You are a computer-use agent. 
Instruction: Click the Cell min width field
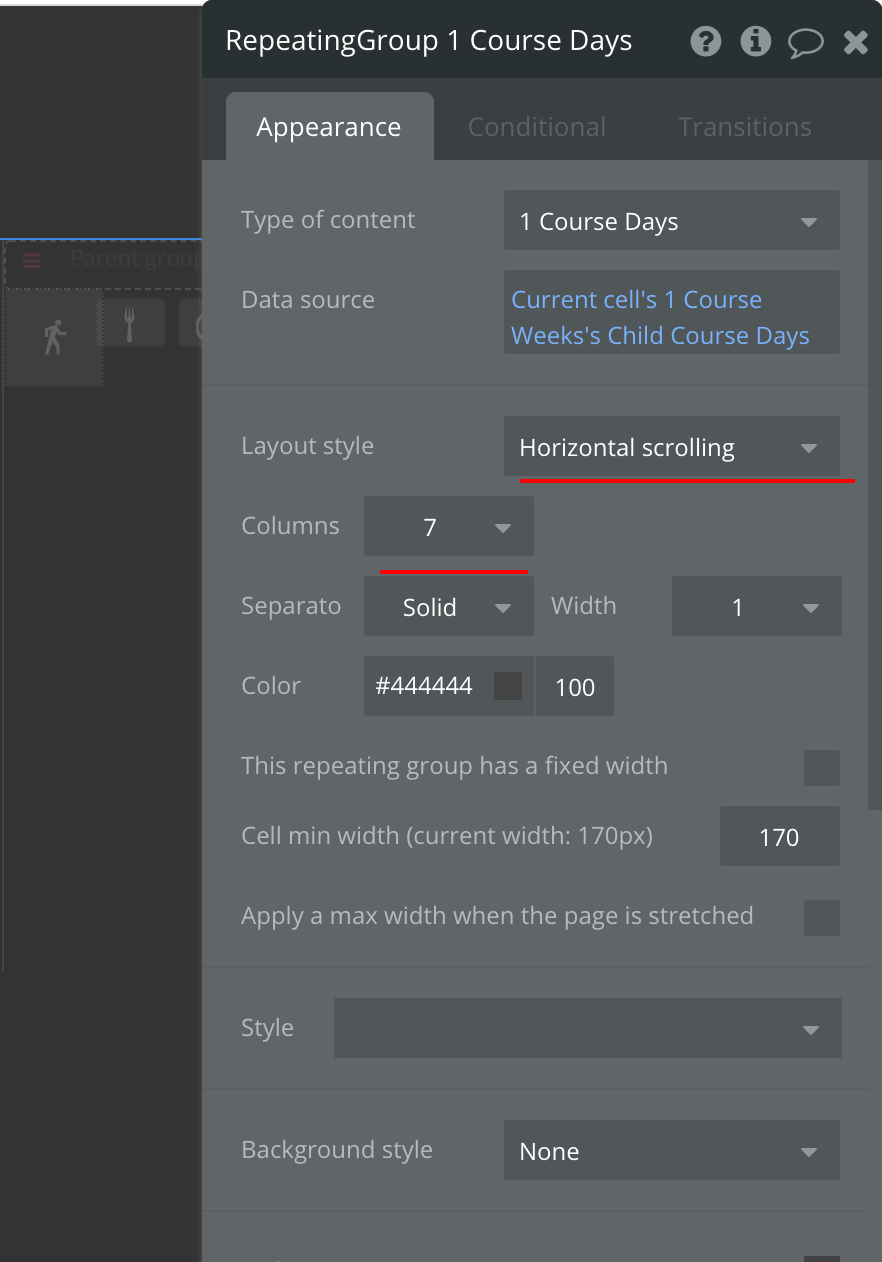coord(779,837)
